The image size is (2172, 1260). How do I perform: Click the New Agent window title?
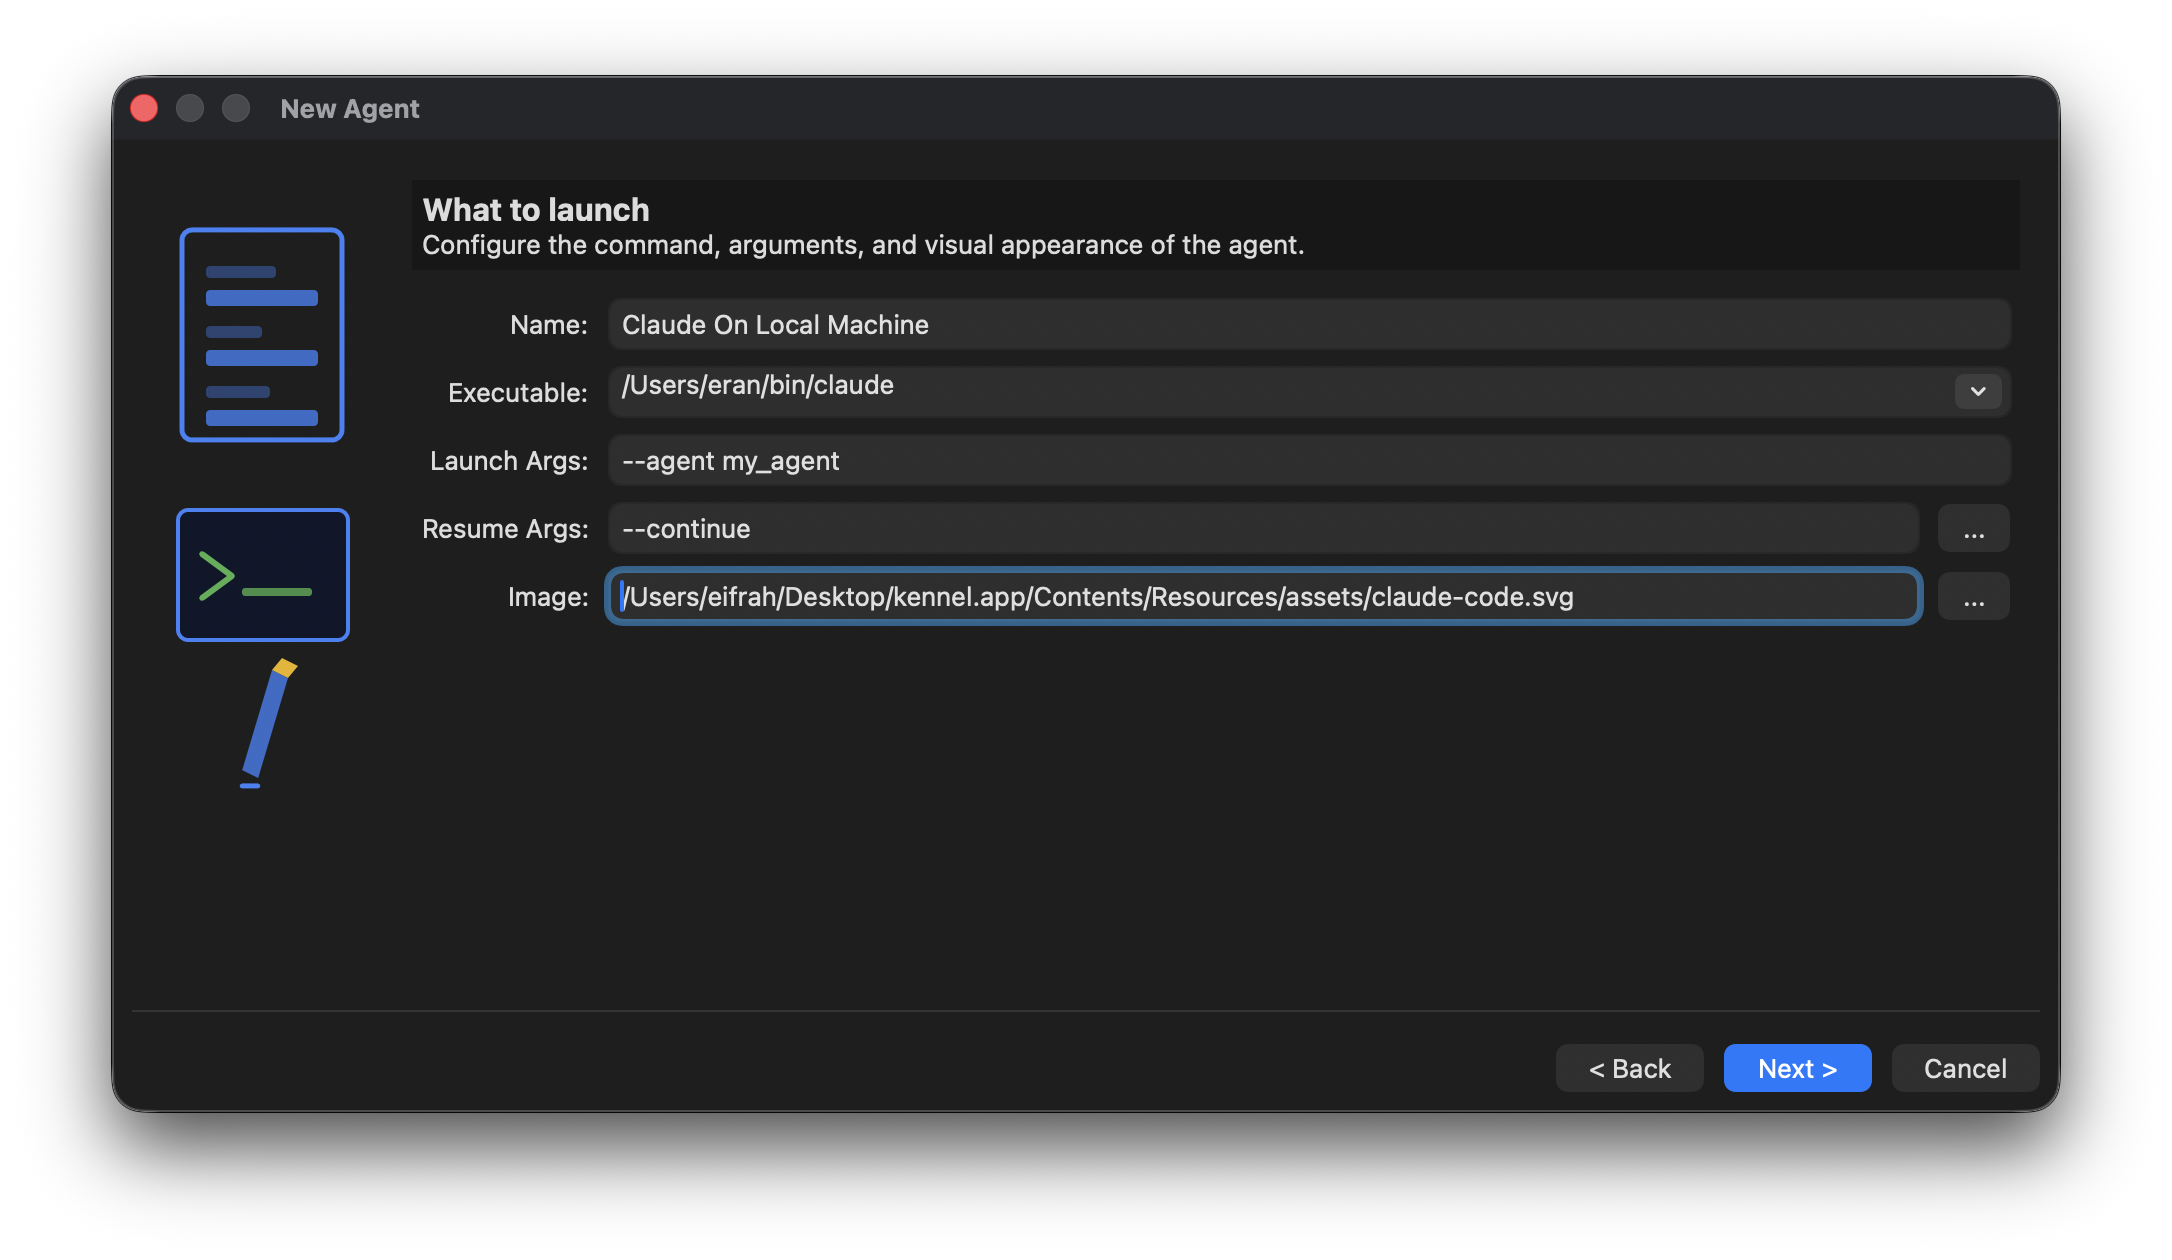(x=350, y=108)
